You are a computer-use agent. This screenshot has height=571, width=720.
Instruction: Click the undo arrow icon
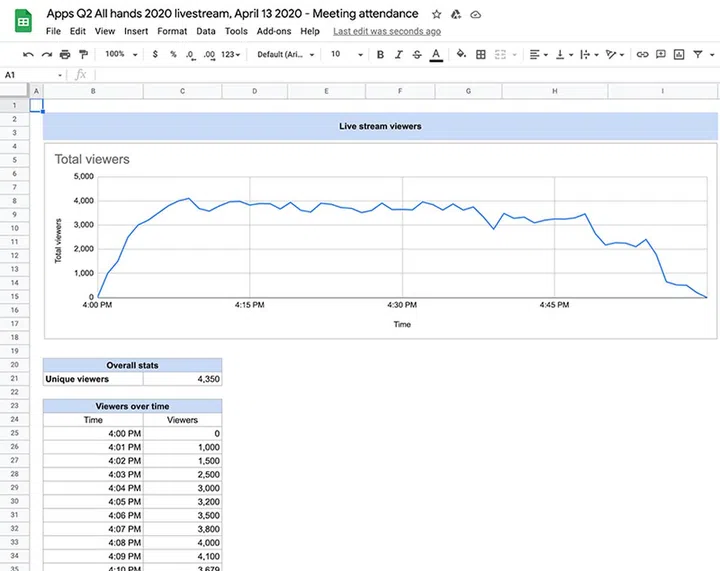pyautogui.click(x=28, y=54)
